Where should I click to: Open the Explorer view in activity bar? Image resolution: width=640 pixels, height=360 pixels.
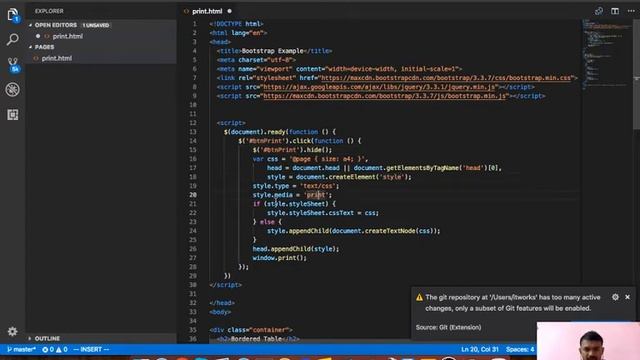[x=13, y=15]
